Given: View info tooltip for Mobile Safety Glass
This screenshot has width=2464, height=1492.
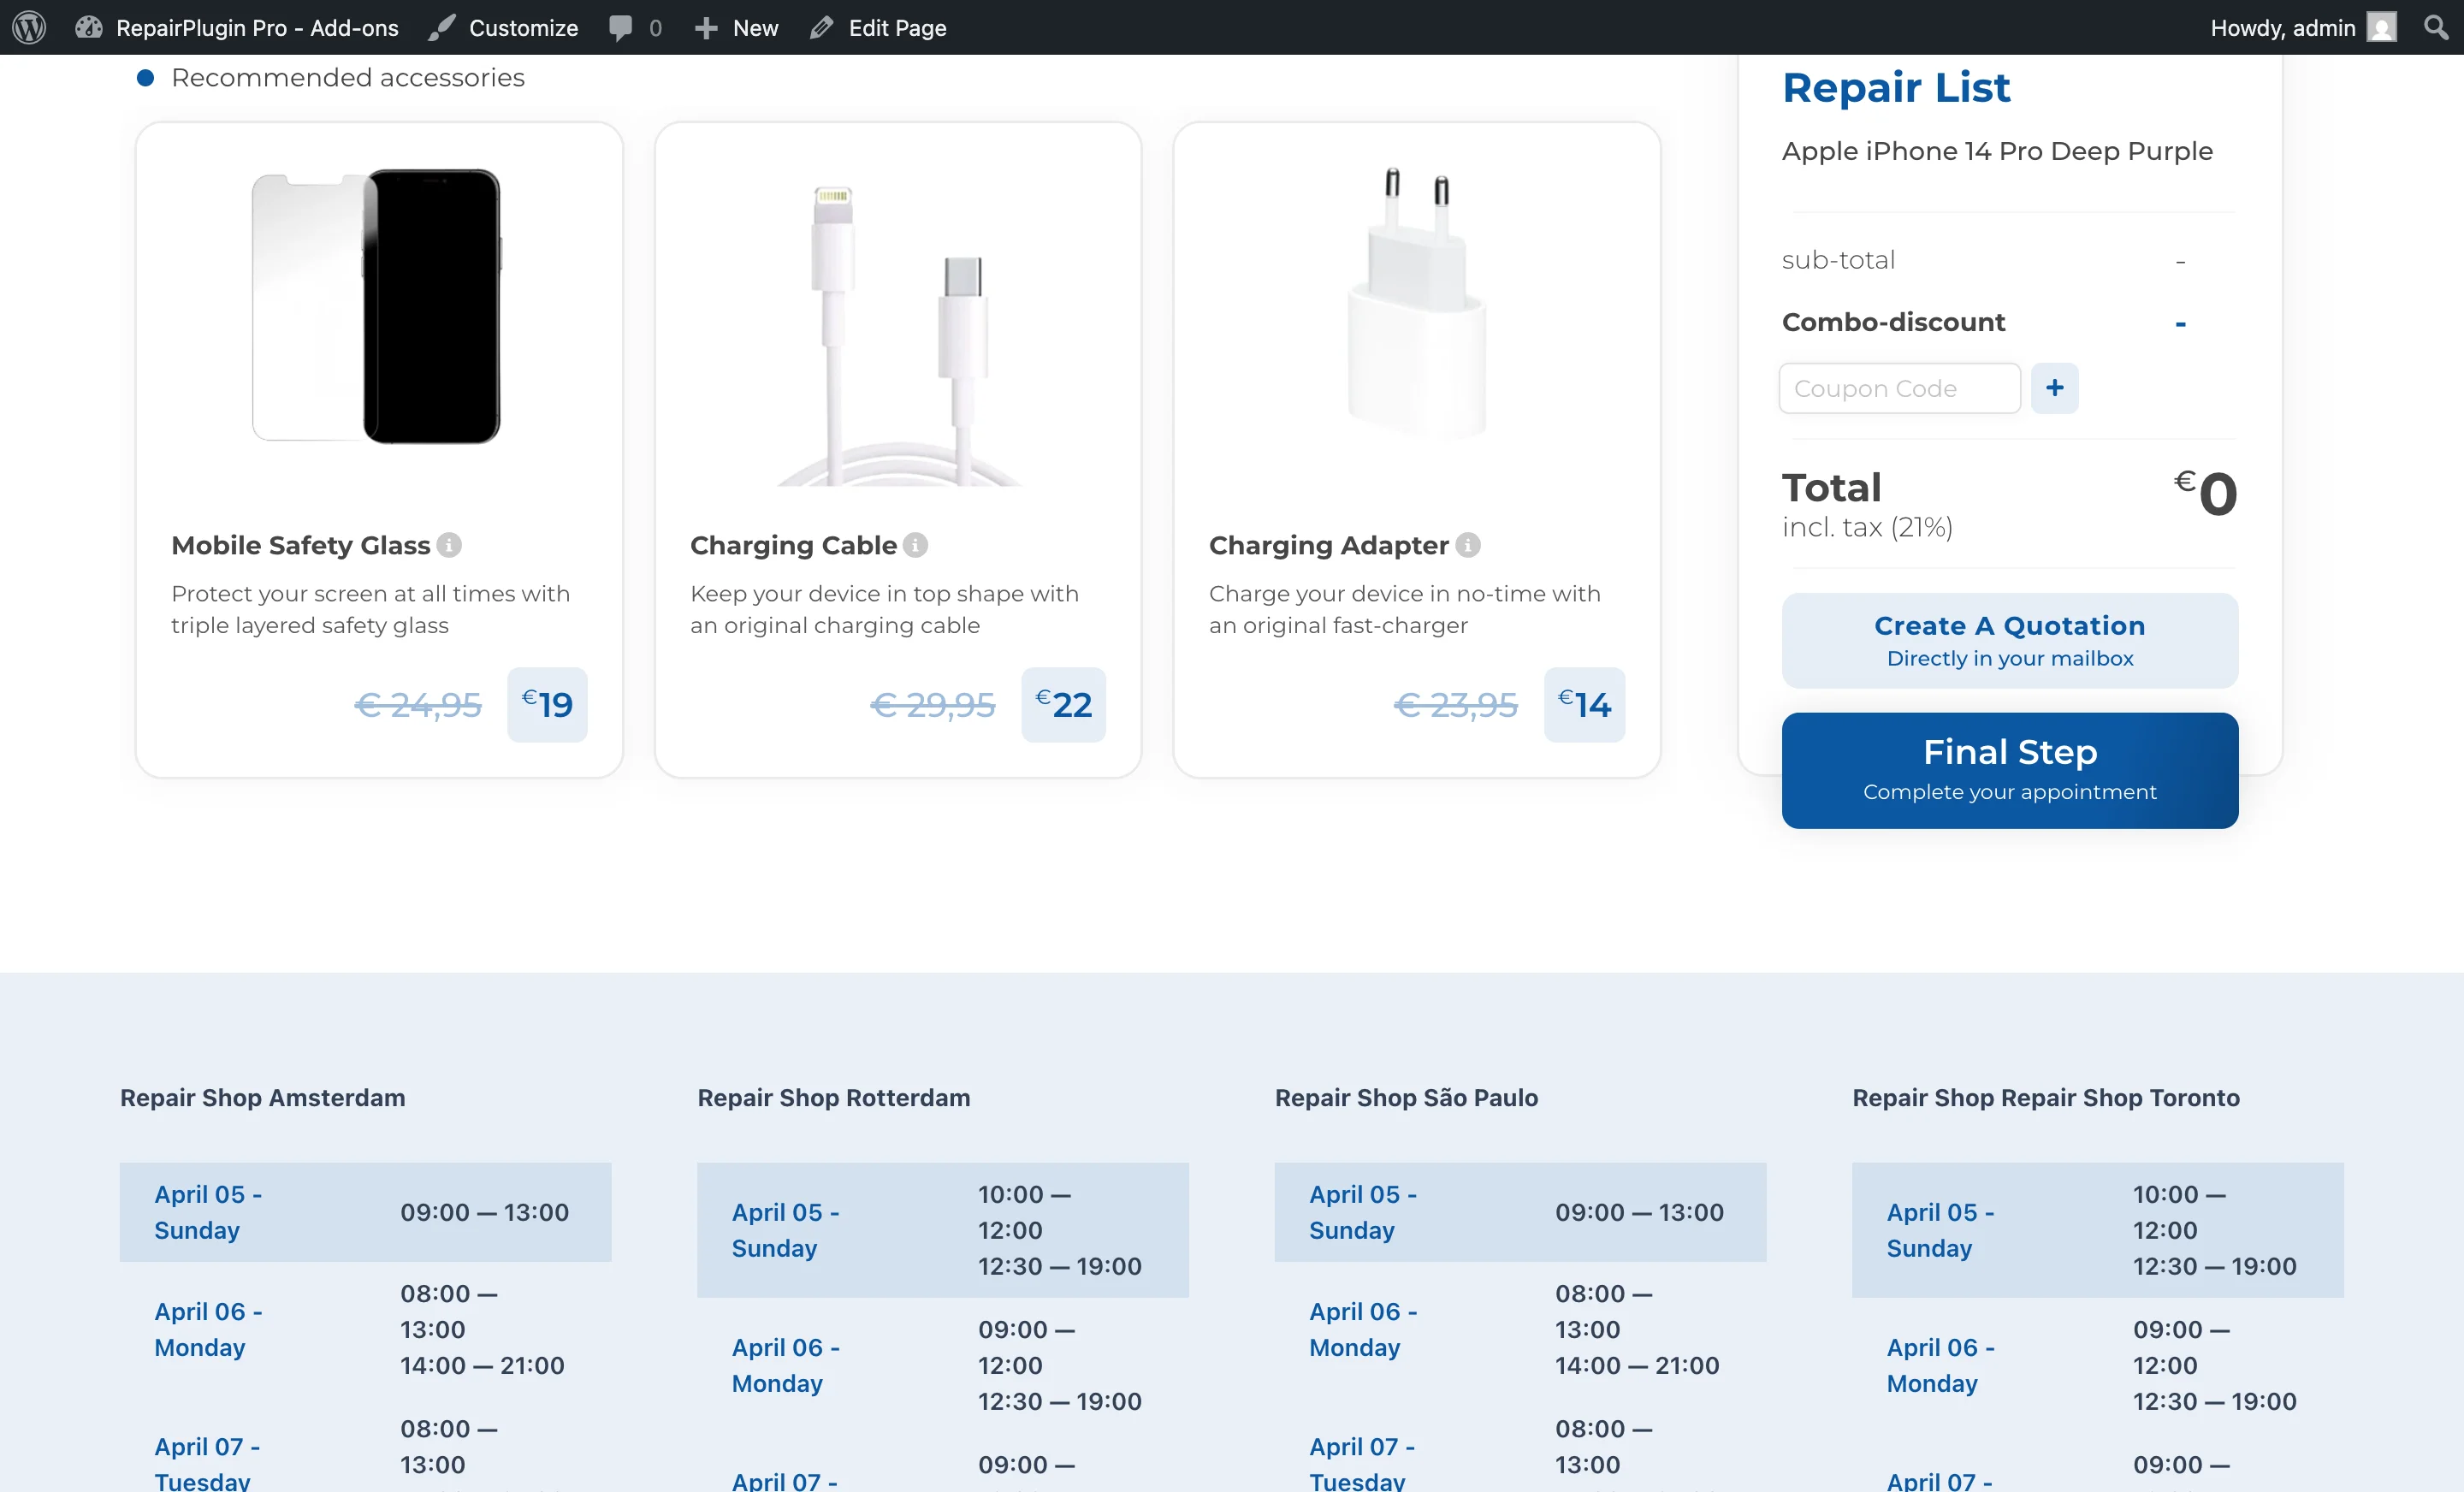Looking at the screenshot, I should click(x=449, y=545).
